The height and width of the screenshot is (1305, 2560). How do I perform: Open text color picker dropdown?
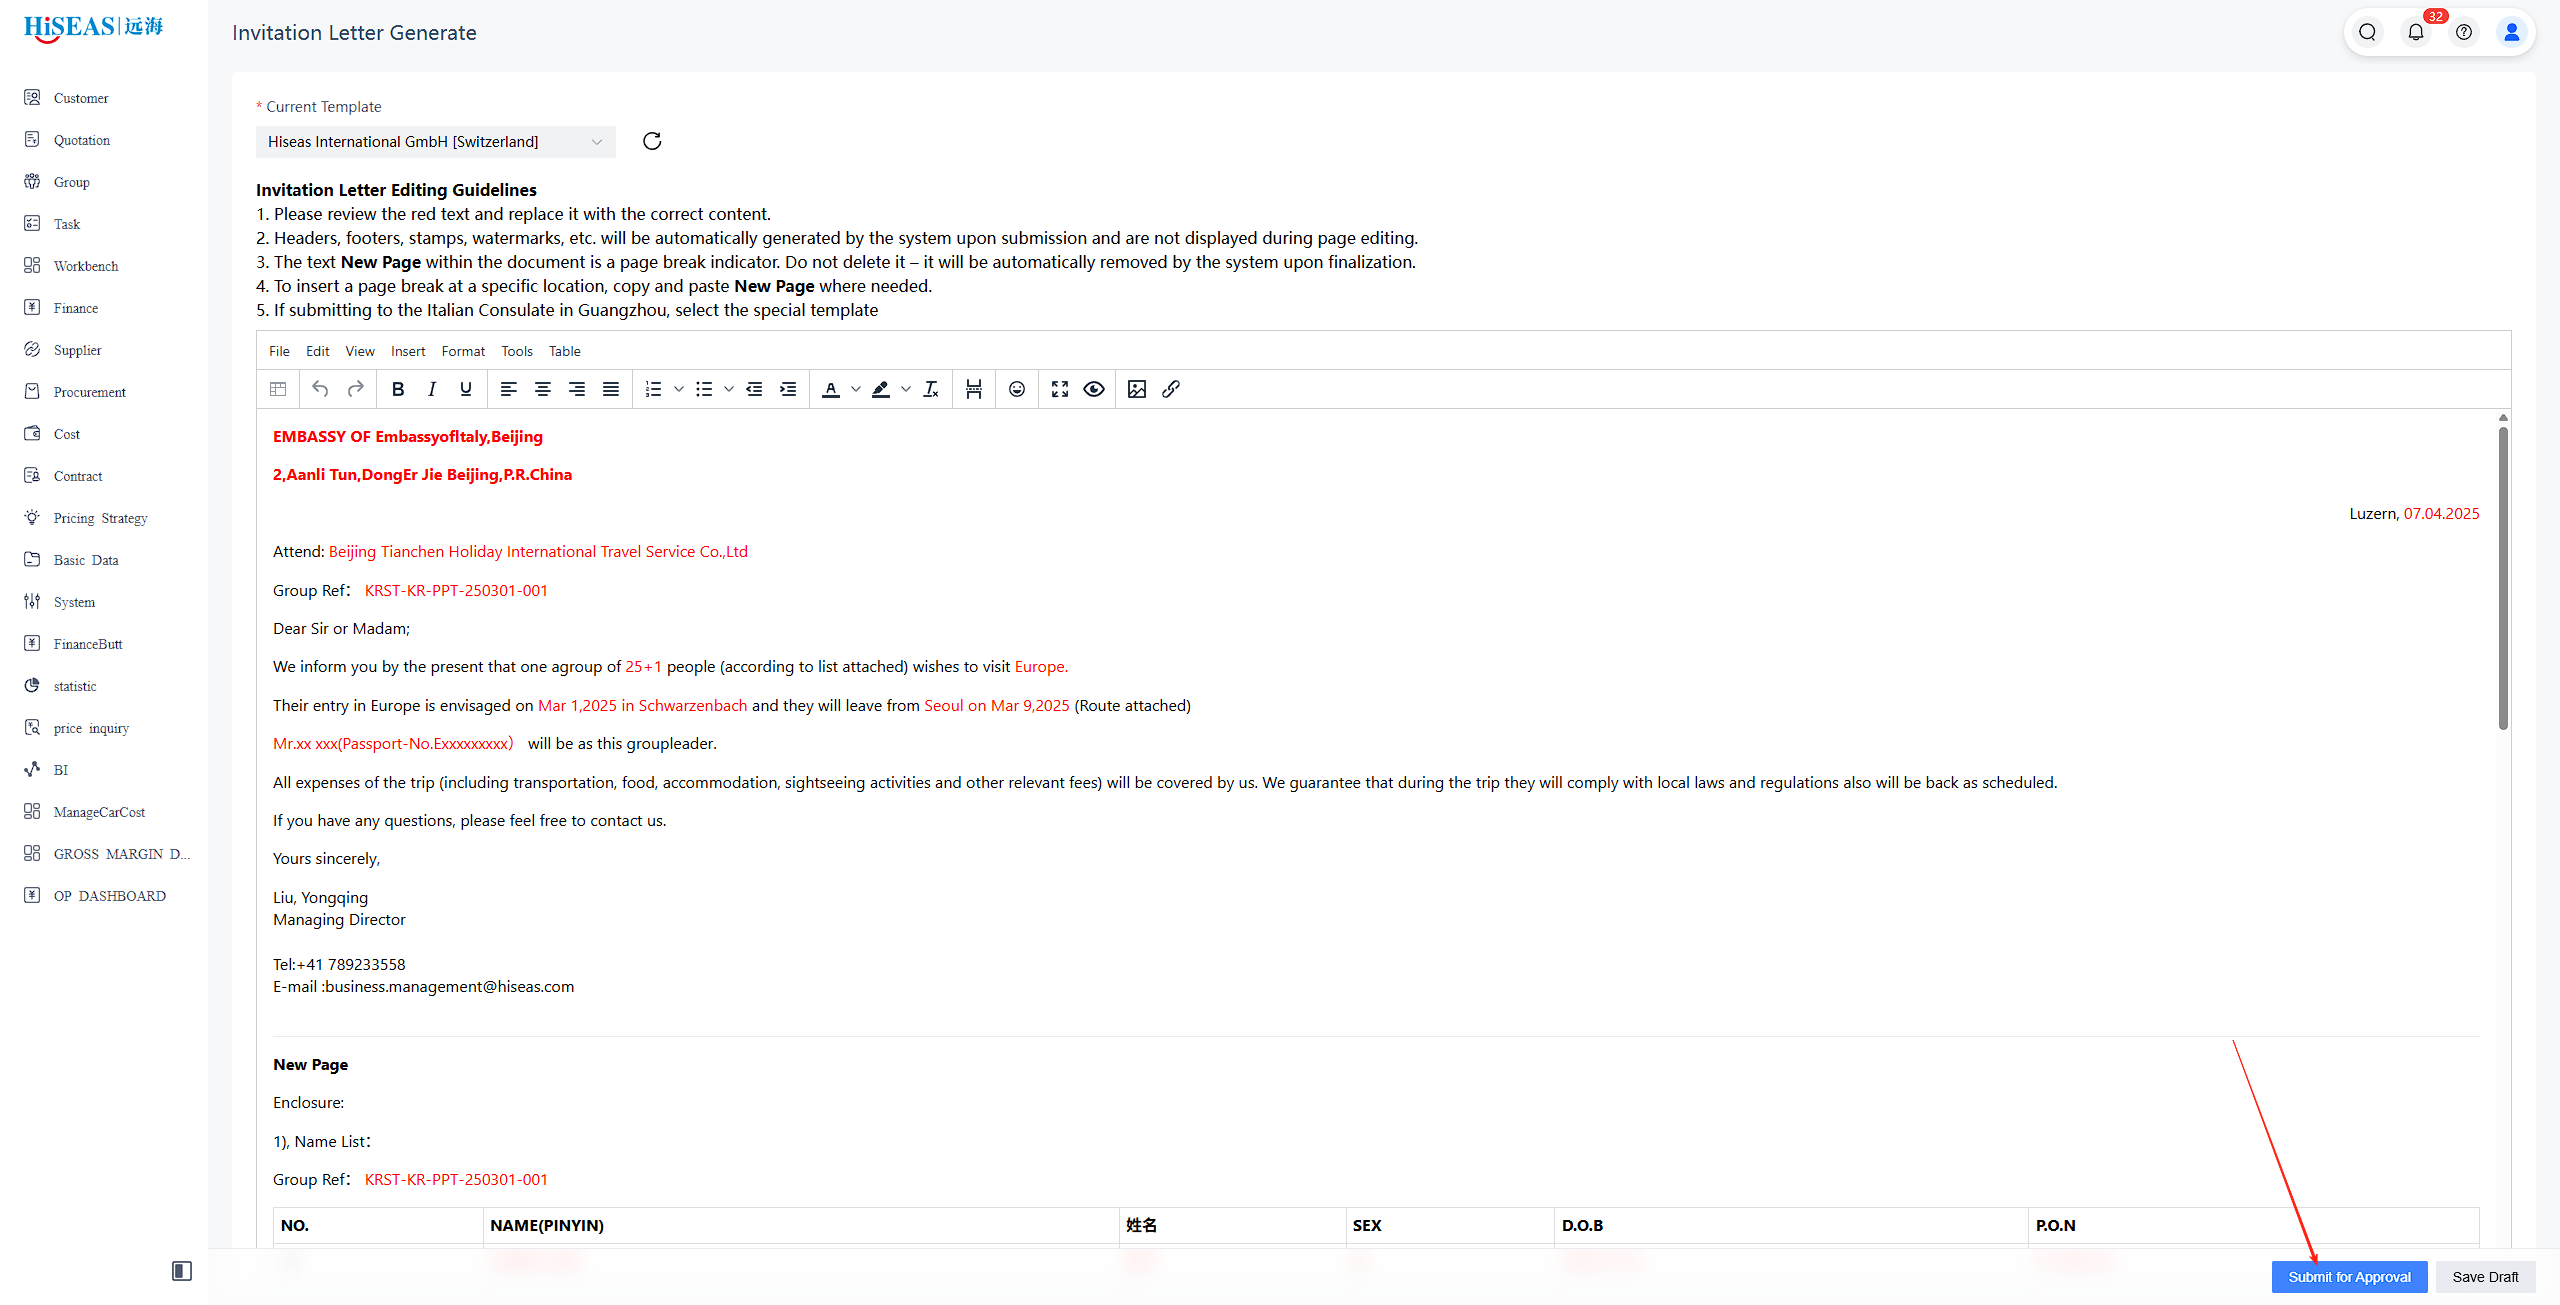pyautogui.click(x=856, y=389)
